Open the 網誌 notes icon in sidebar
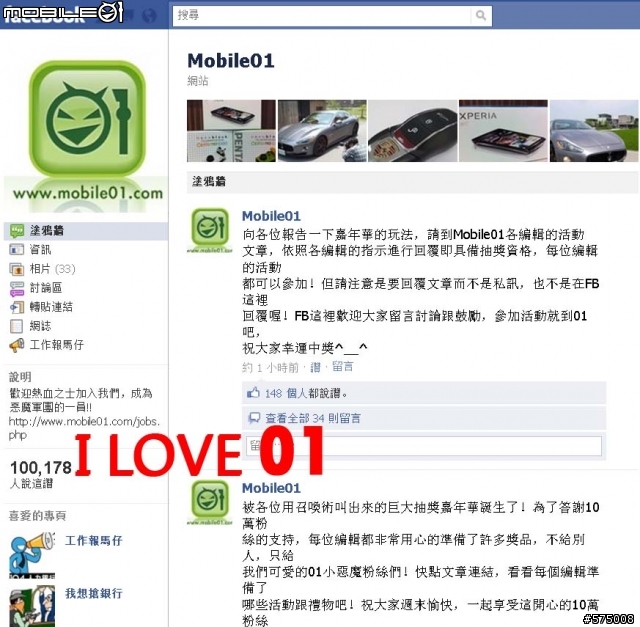Screen dimensions: 640x627 16,326
